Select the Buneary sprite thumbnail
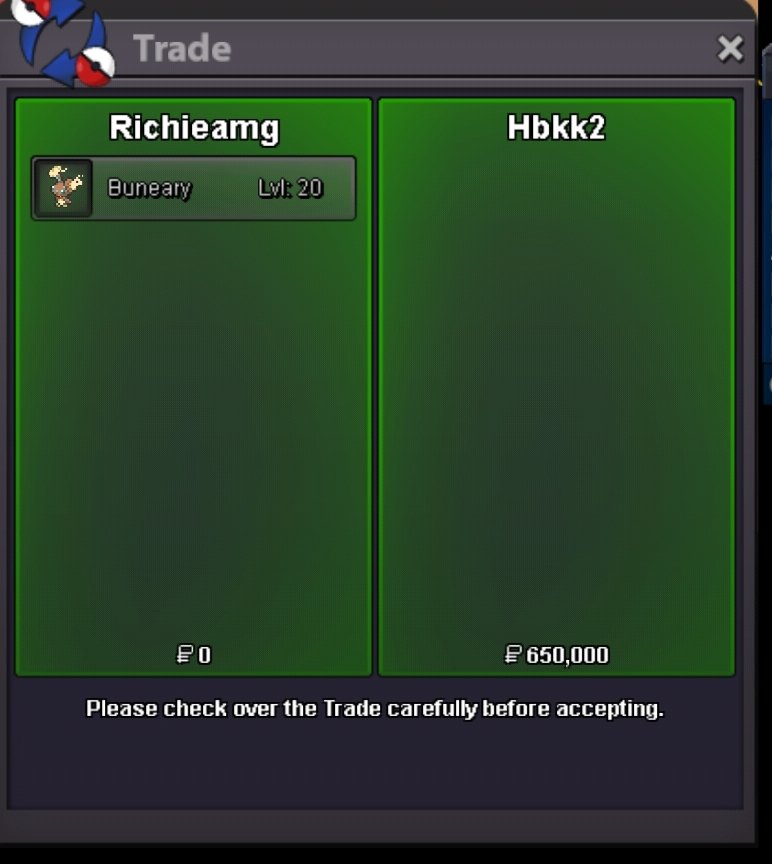Image resolution: width=772 pixels, height=864 pixels. 63,188
